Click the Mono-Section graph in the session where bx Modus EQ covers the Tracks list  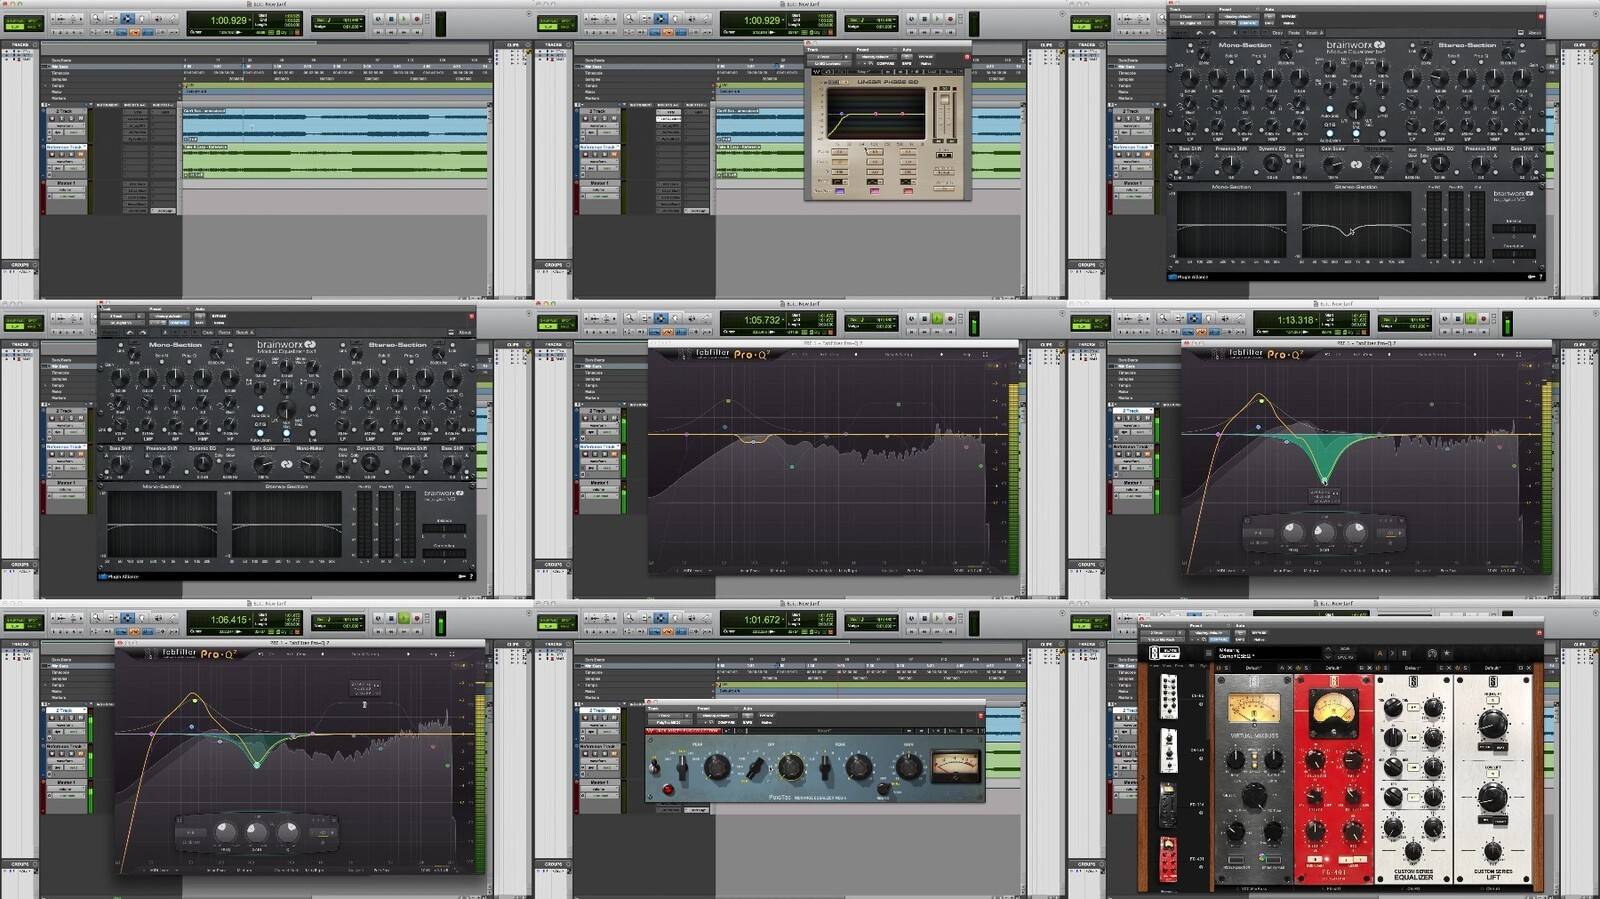(162, 524)
